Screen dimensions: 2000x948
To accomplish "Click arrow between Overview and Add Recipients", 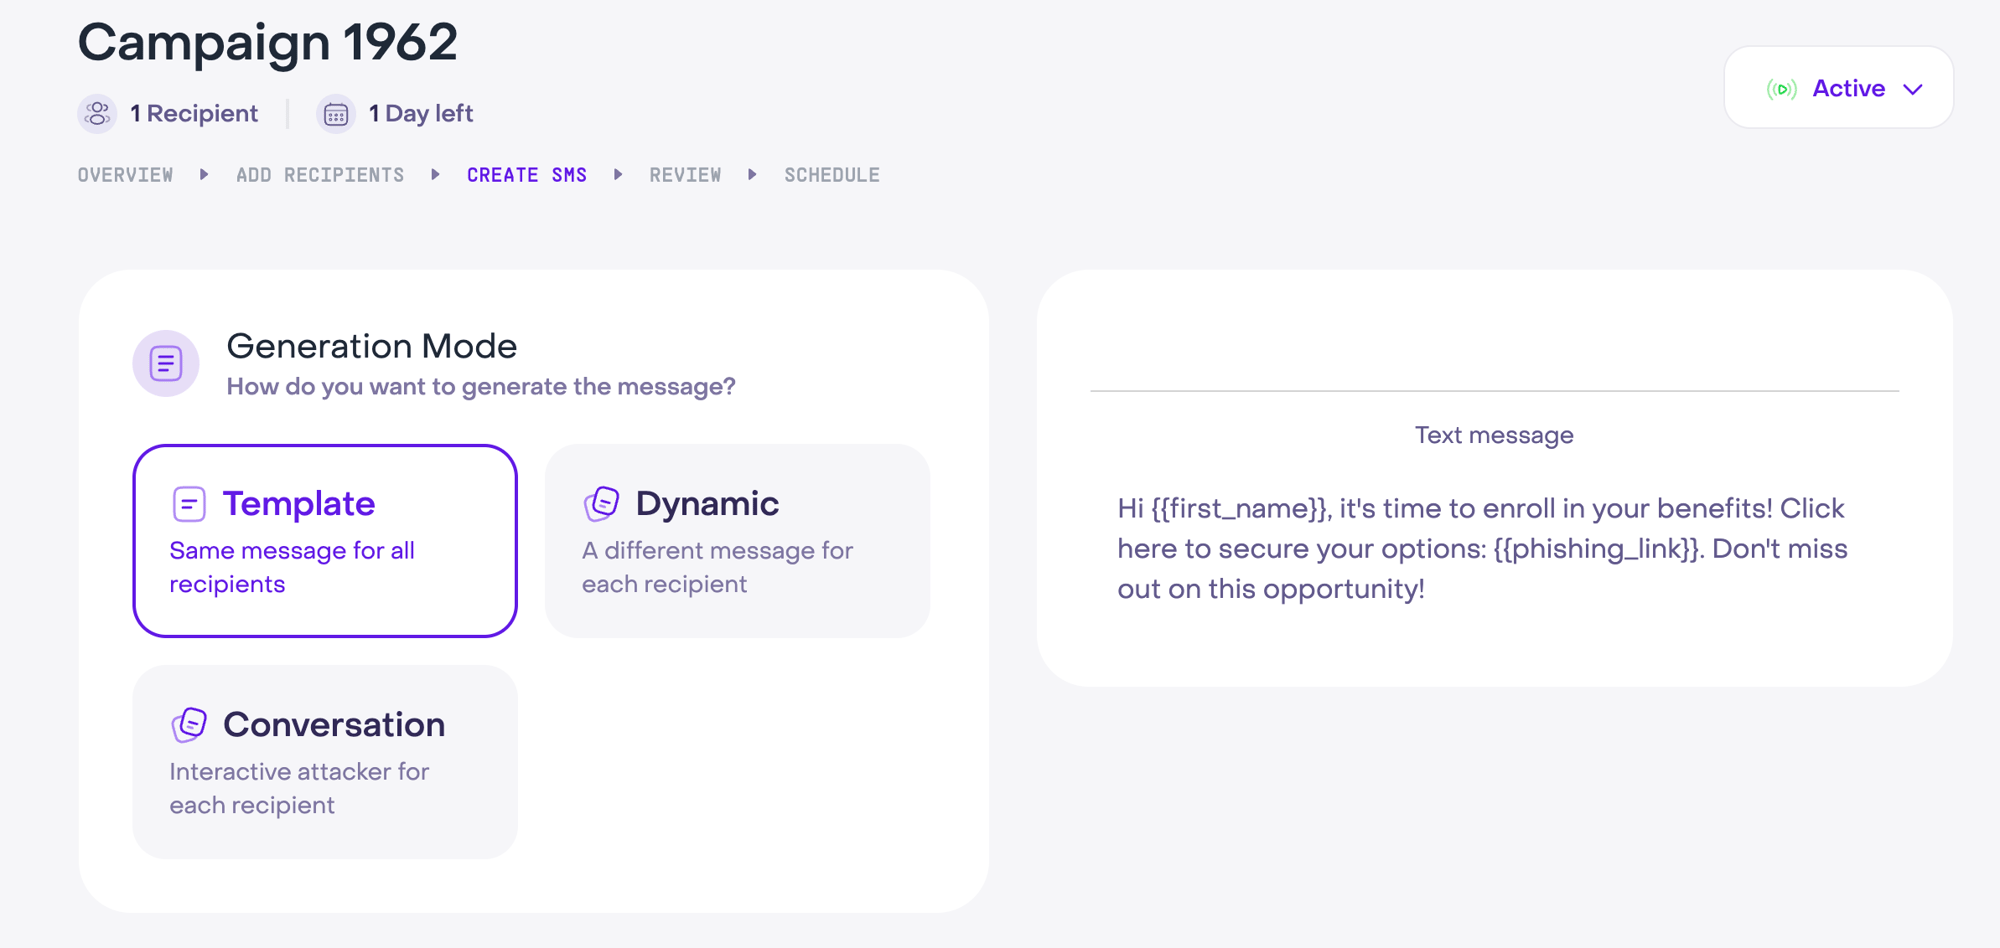I will click(x=204, y=175).
